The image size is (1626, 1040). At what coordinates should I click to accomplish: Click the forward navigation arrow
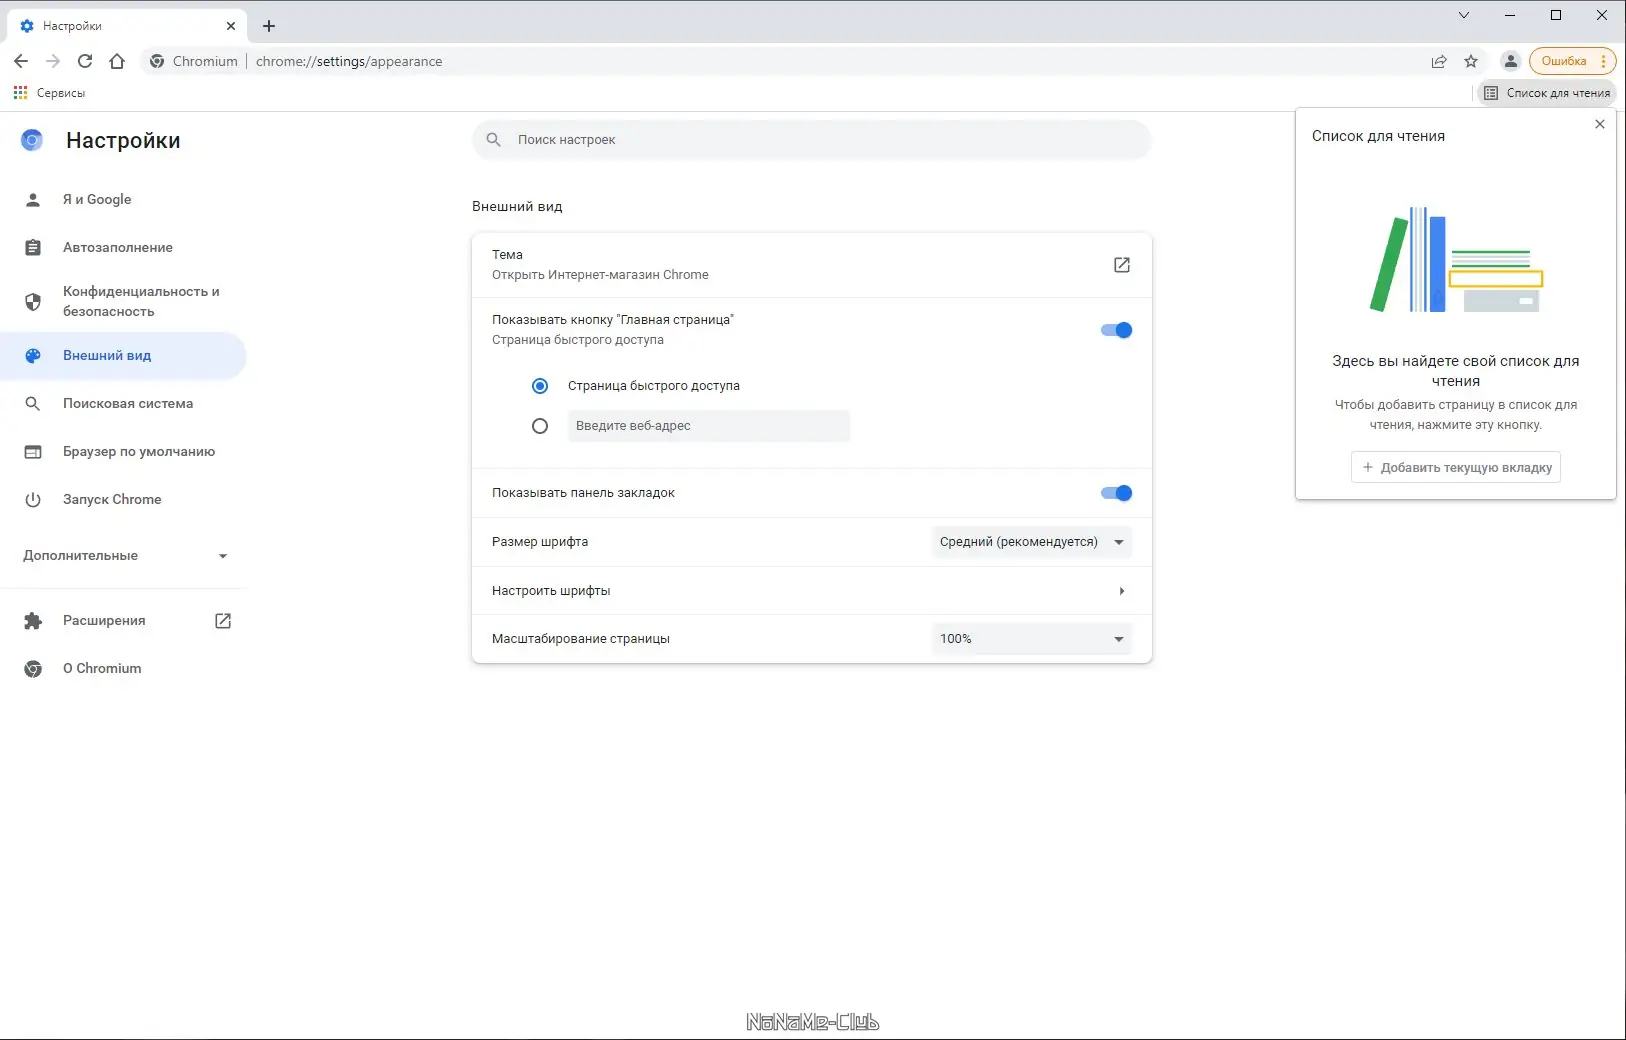pyautogui.click(x=53, y=61)
